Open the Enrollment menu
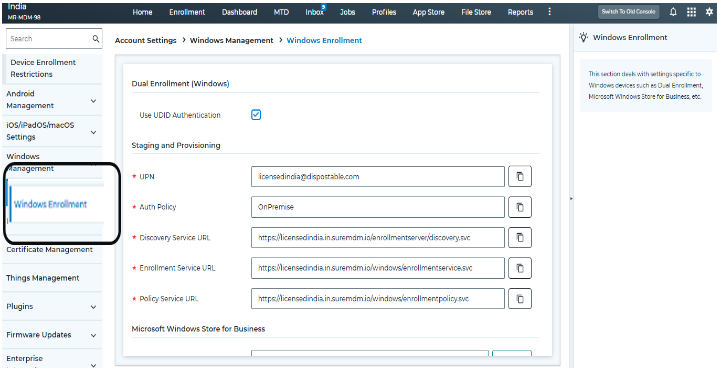 187,12
